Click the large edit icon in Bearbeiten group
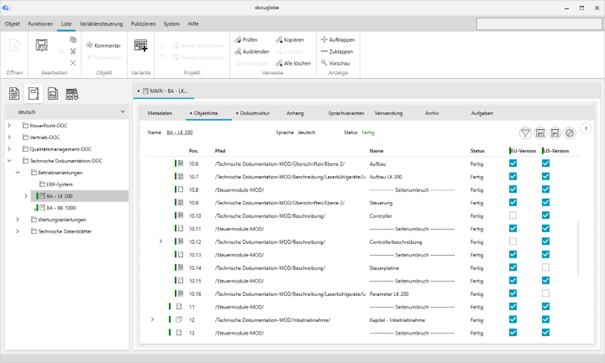The height and width of the screenshot is (363, 605). click(42, 45)
